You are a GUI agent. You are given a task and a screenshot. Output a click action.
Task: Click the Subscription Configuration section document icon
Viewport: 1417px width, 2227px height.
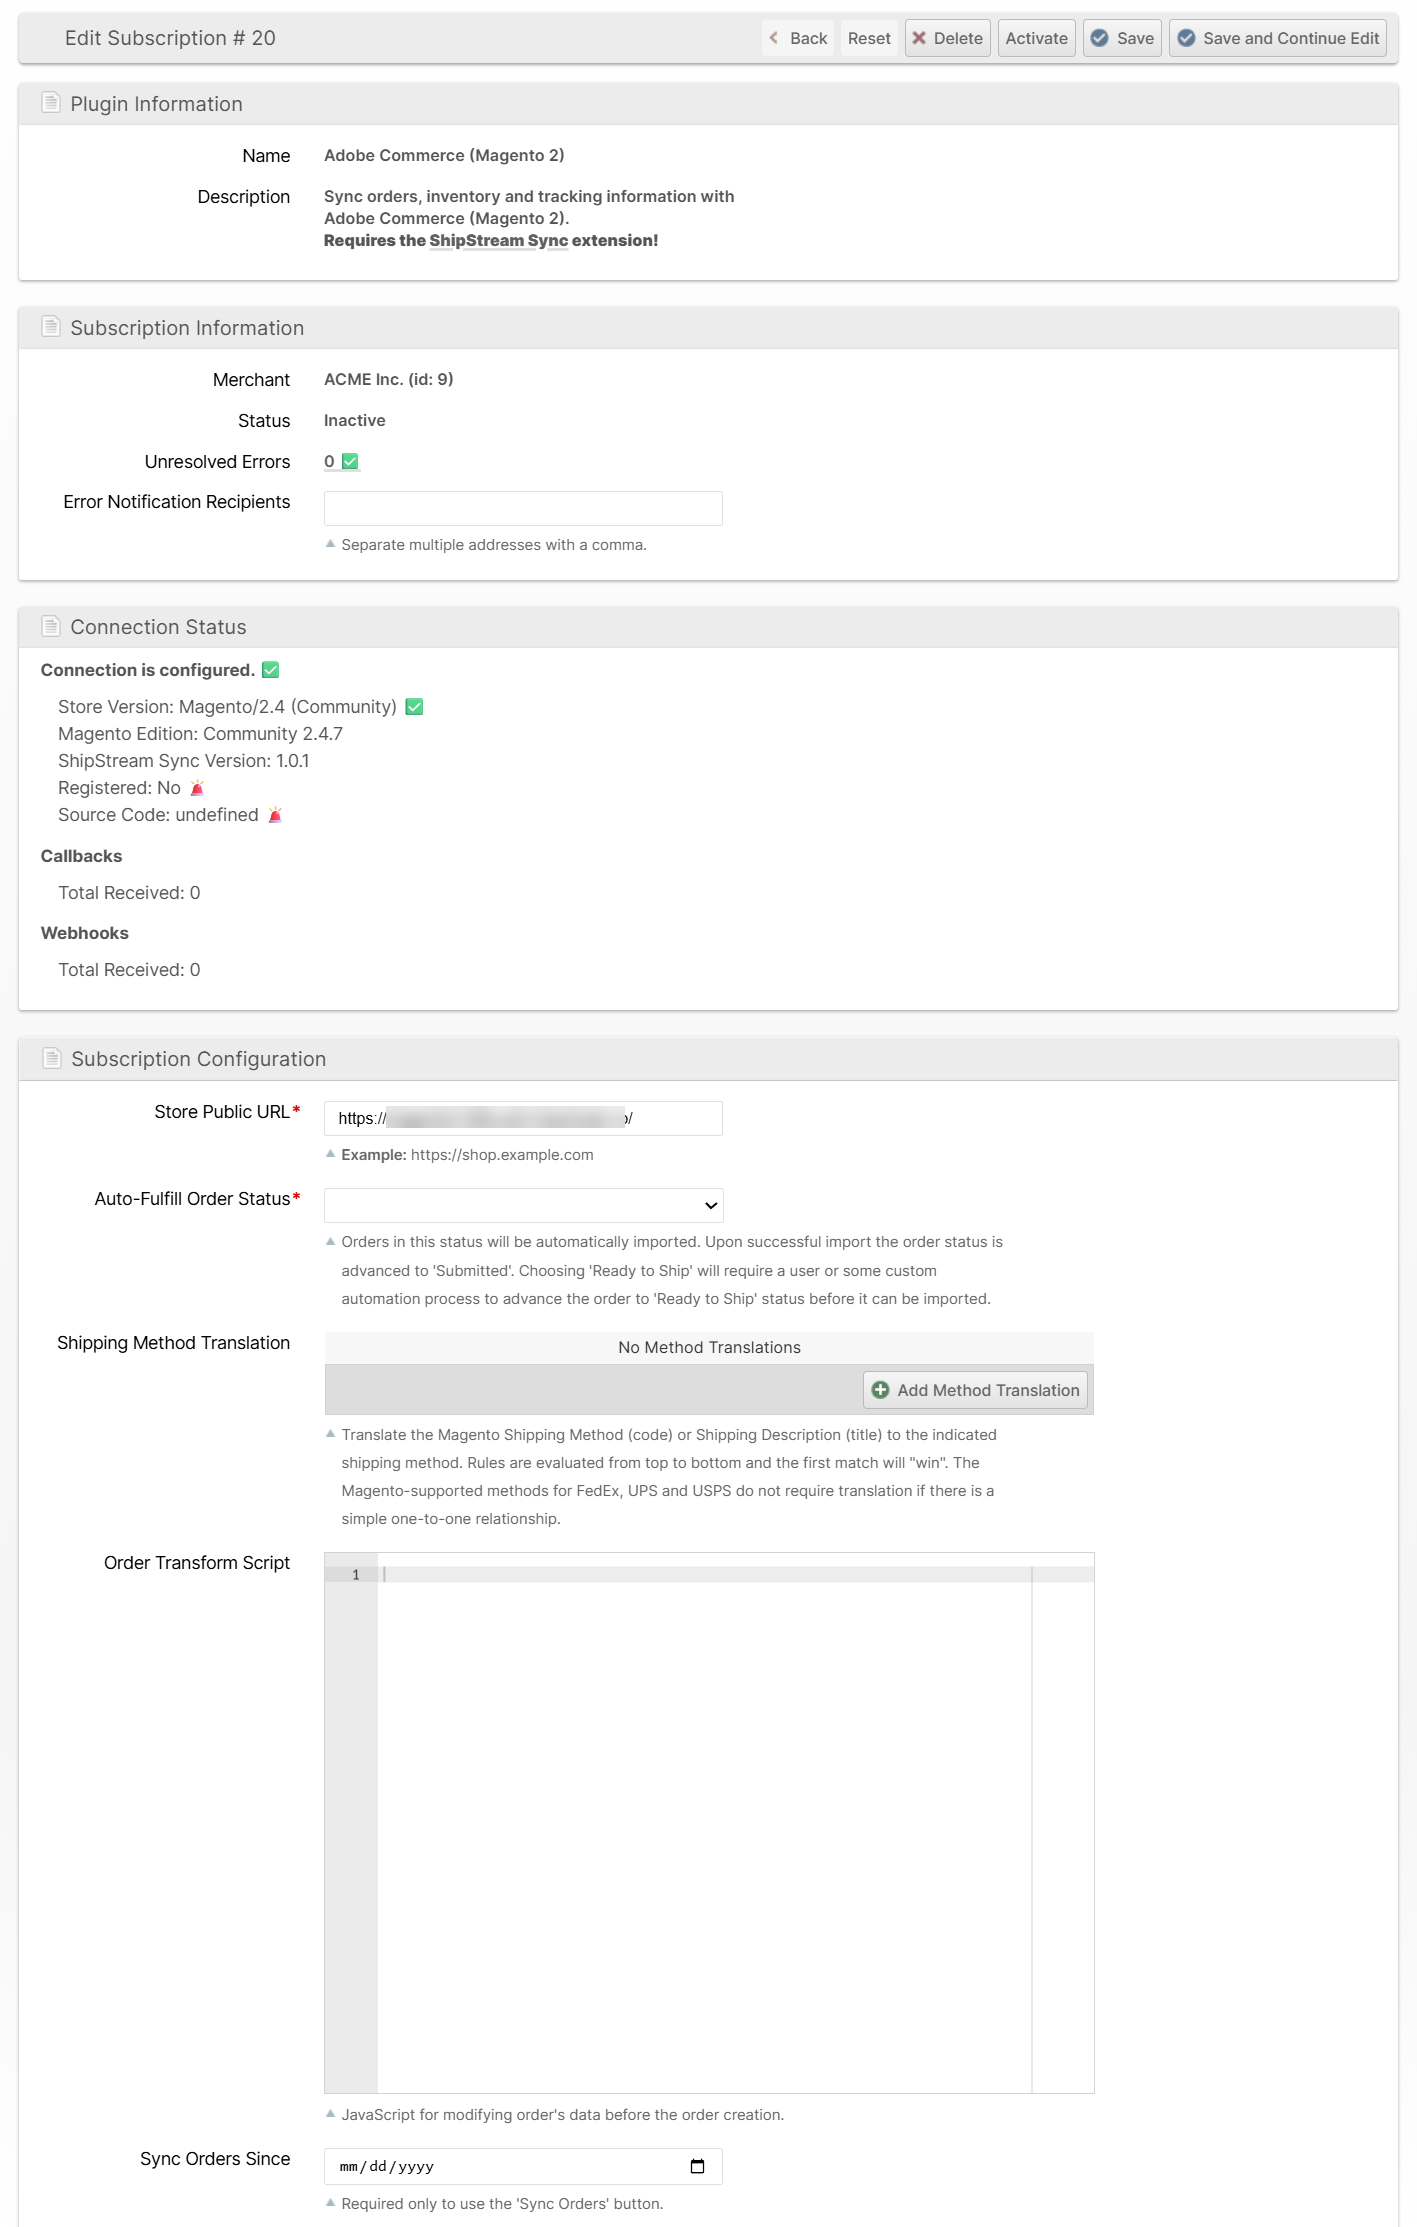coord(52,1058)
